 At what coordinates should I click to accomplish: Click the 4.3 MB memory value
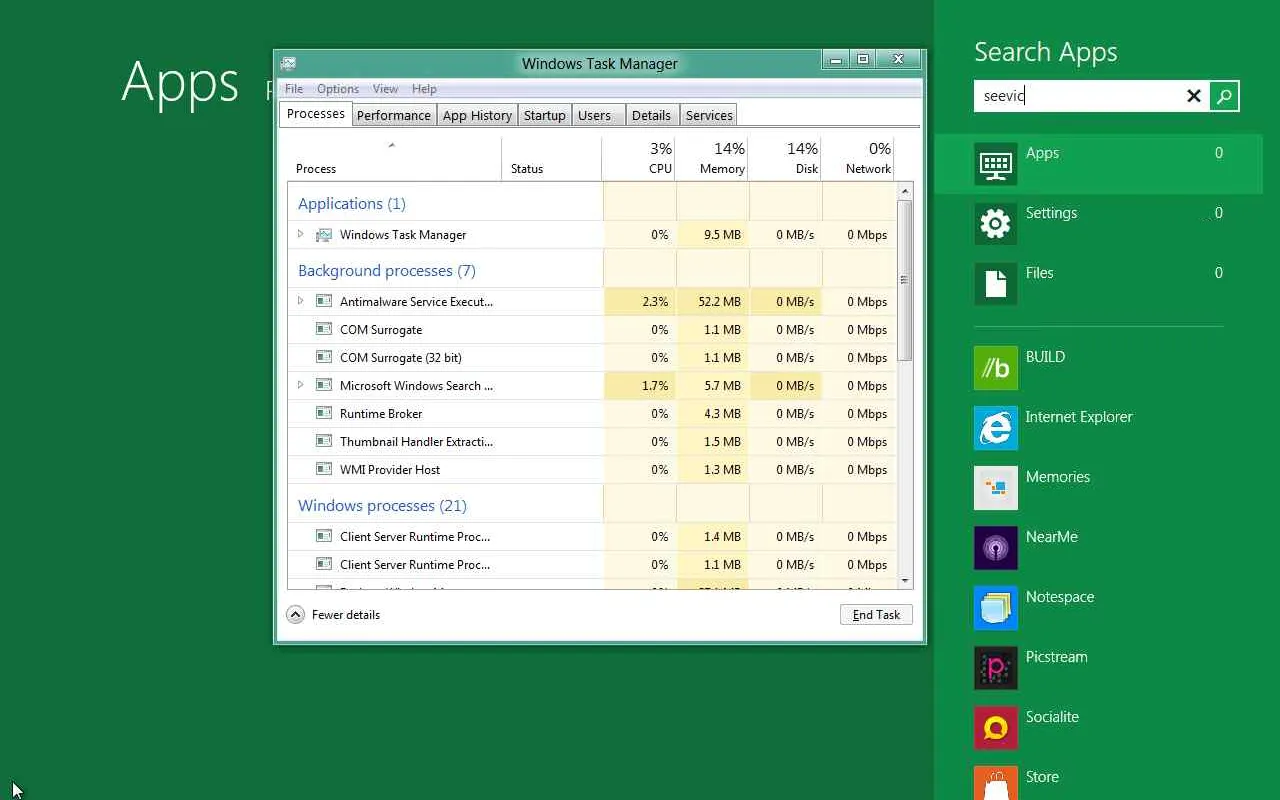tap(722, 413)
